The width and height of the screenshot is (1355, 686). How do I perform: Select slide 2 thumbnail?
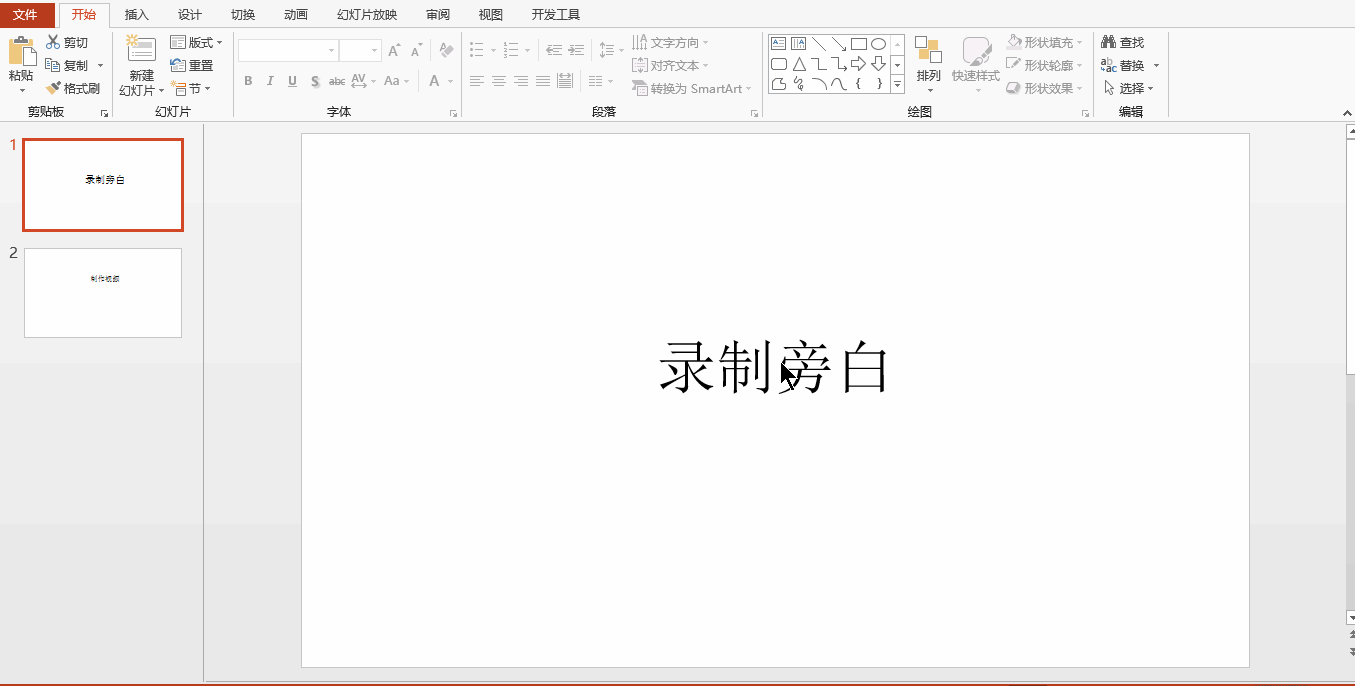pyautogui.click(x=103, y=293)
